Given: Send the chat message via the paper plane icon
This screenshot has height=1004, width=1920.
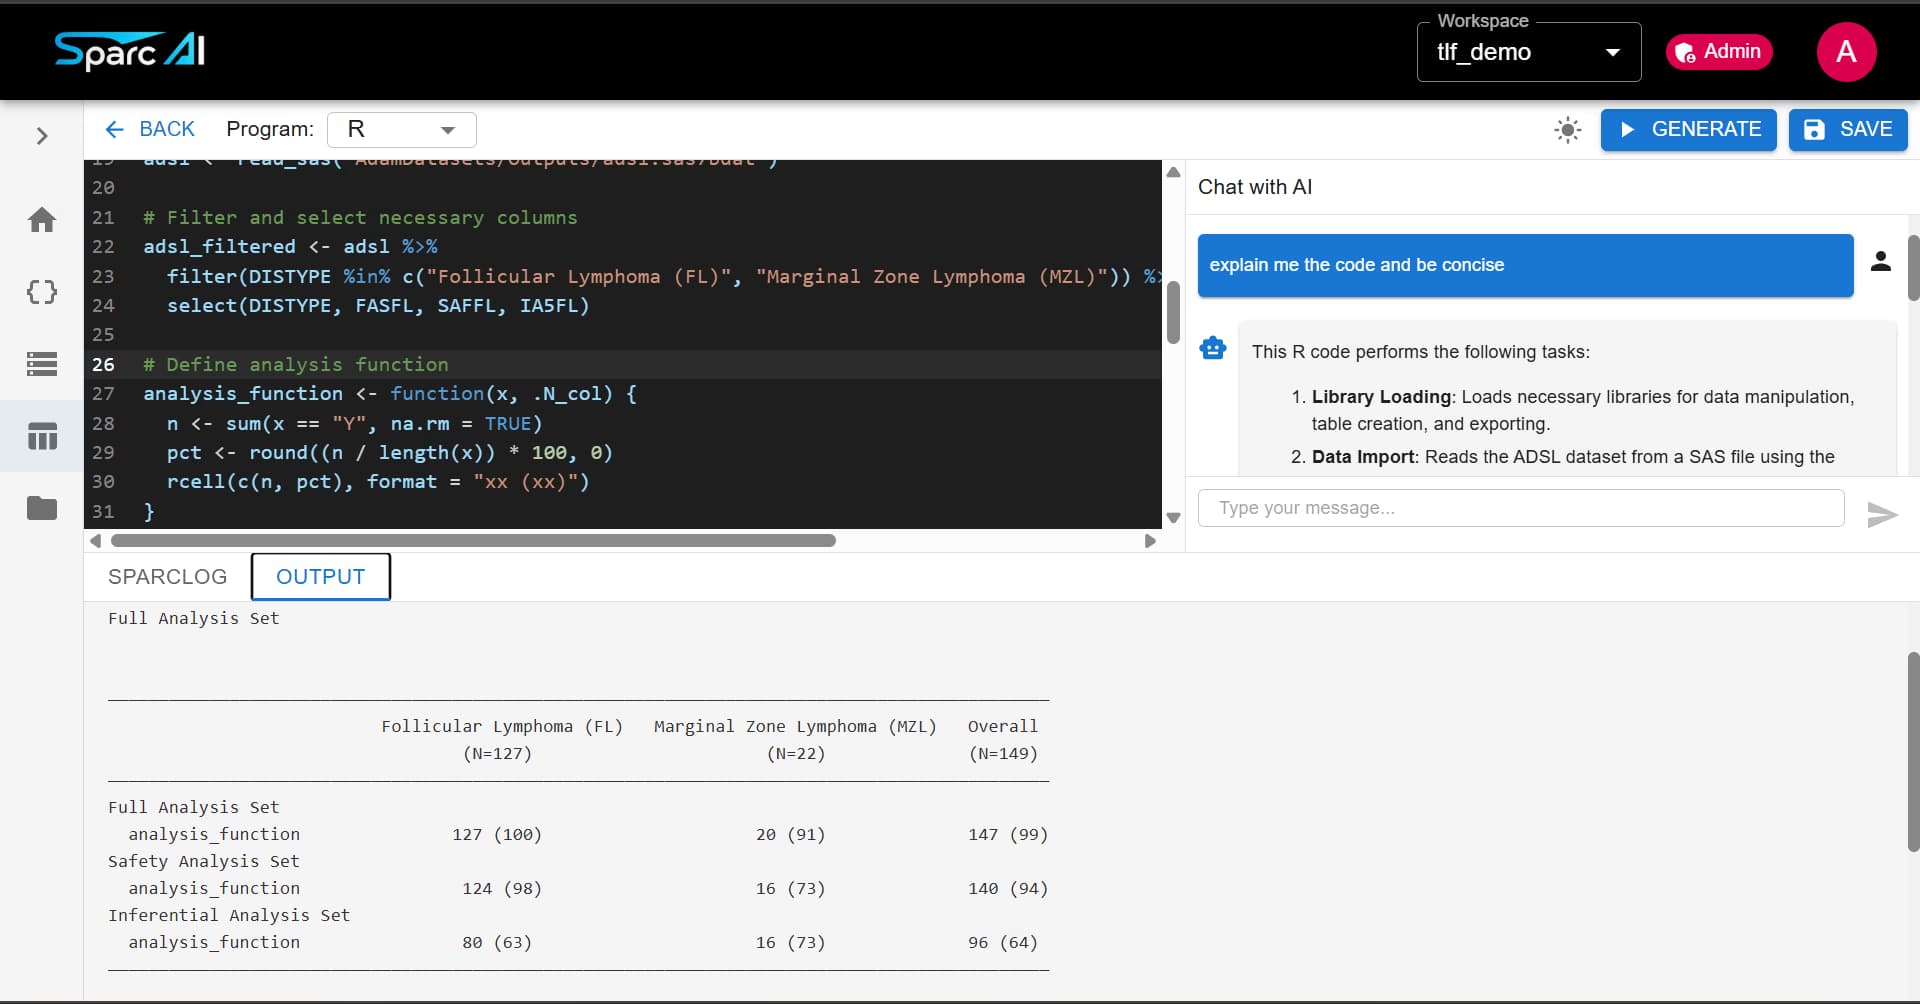Looking at the screenshot, I should [1880, 514].
